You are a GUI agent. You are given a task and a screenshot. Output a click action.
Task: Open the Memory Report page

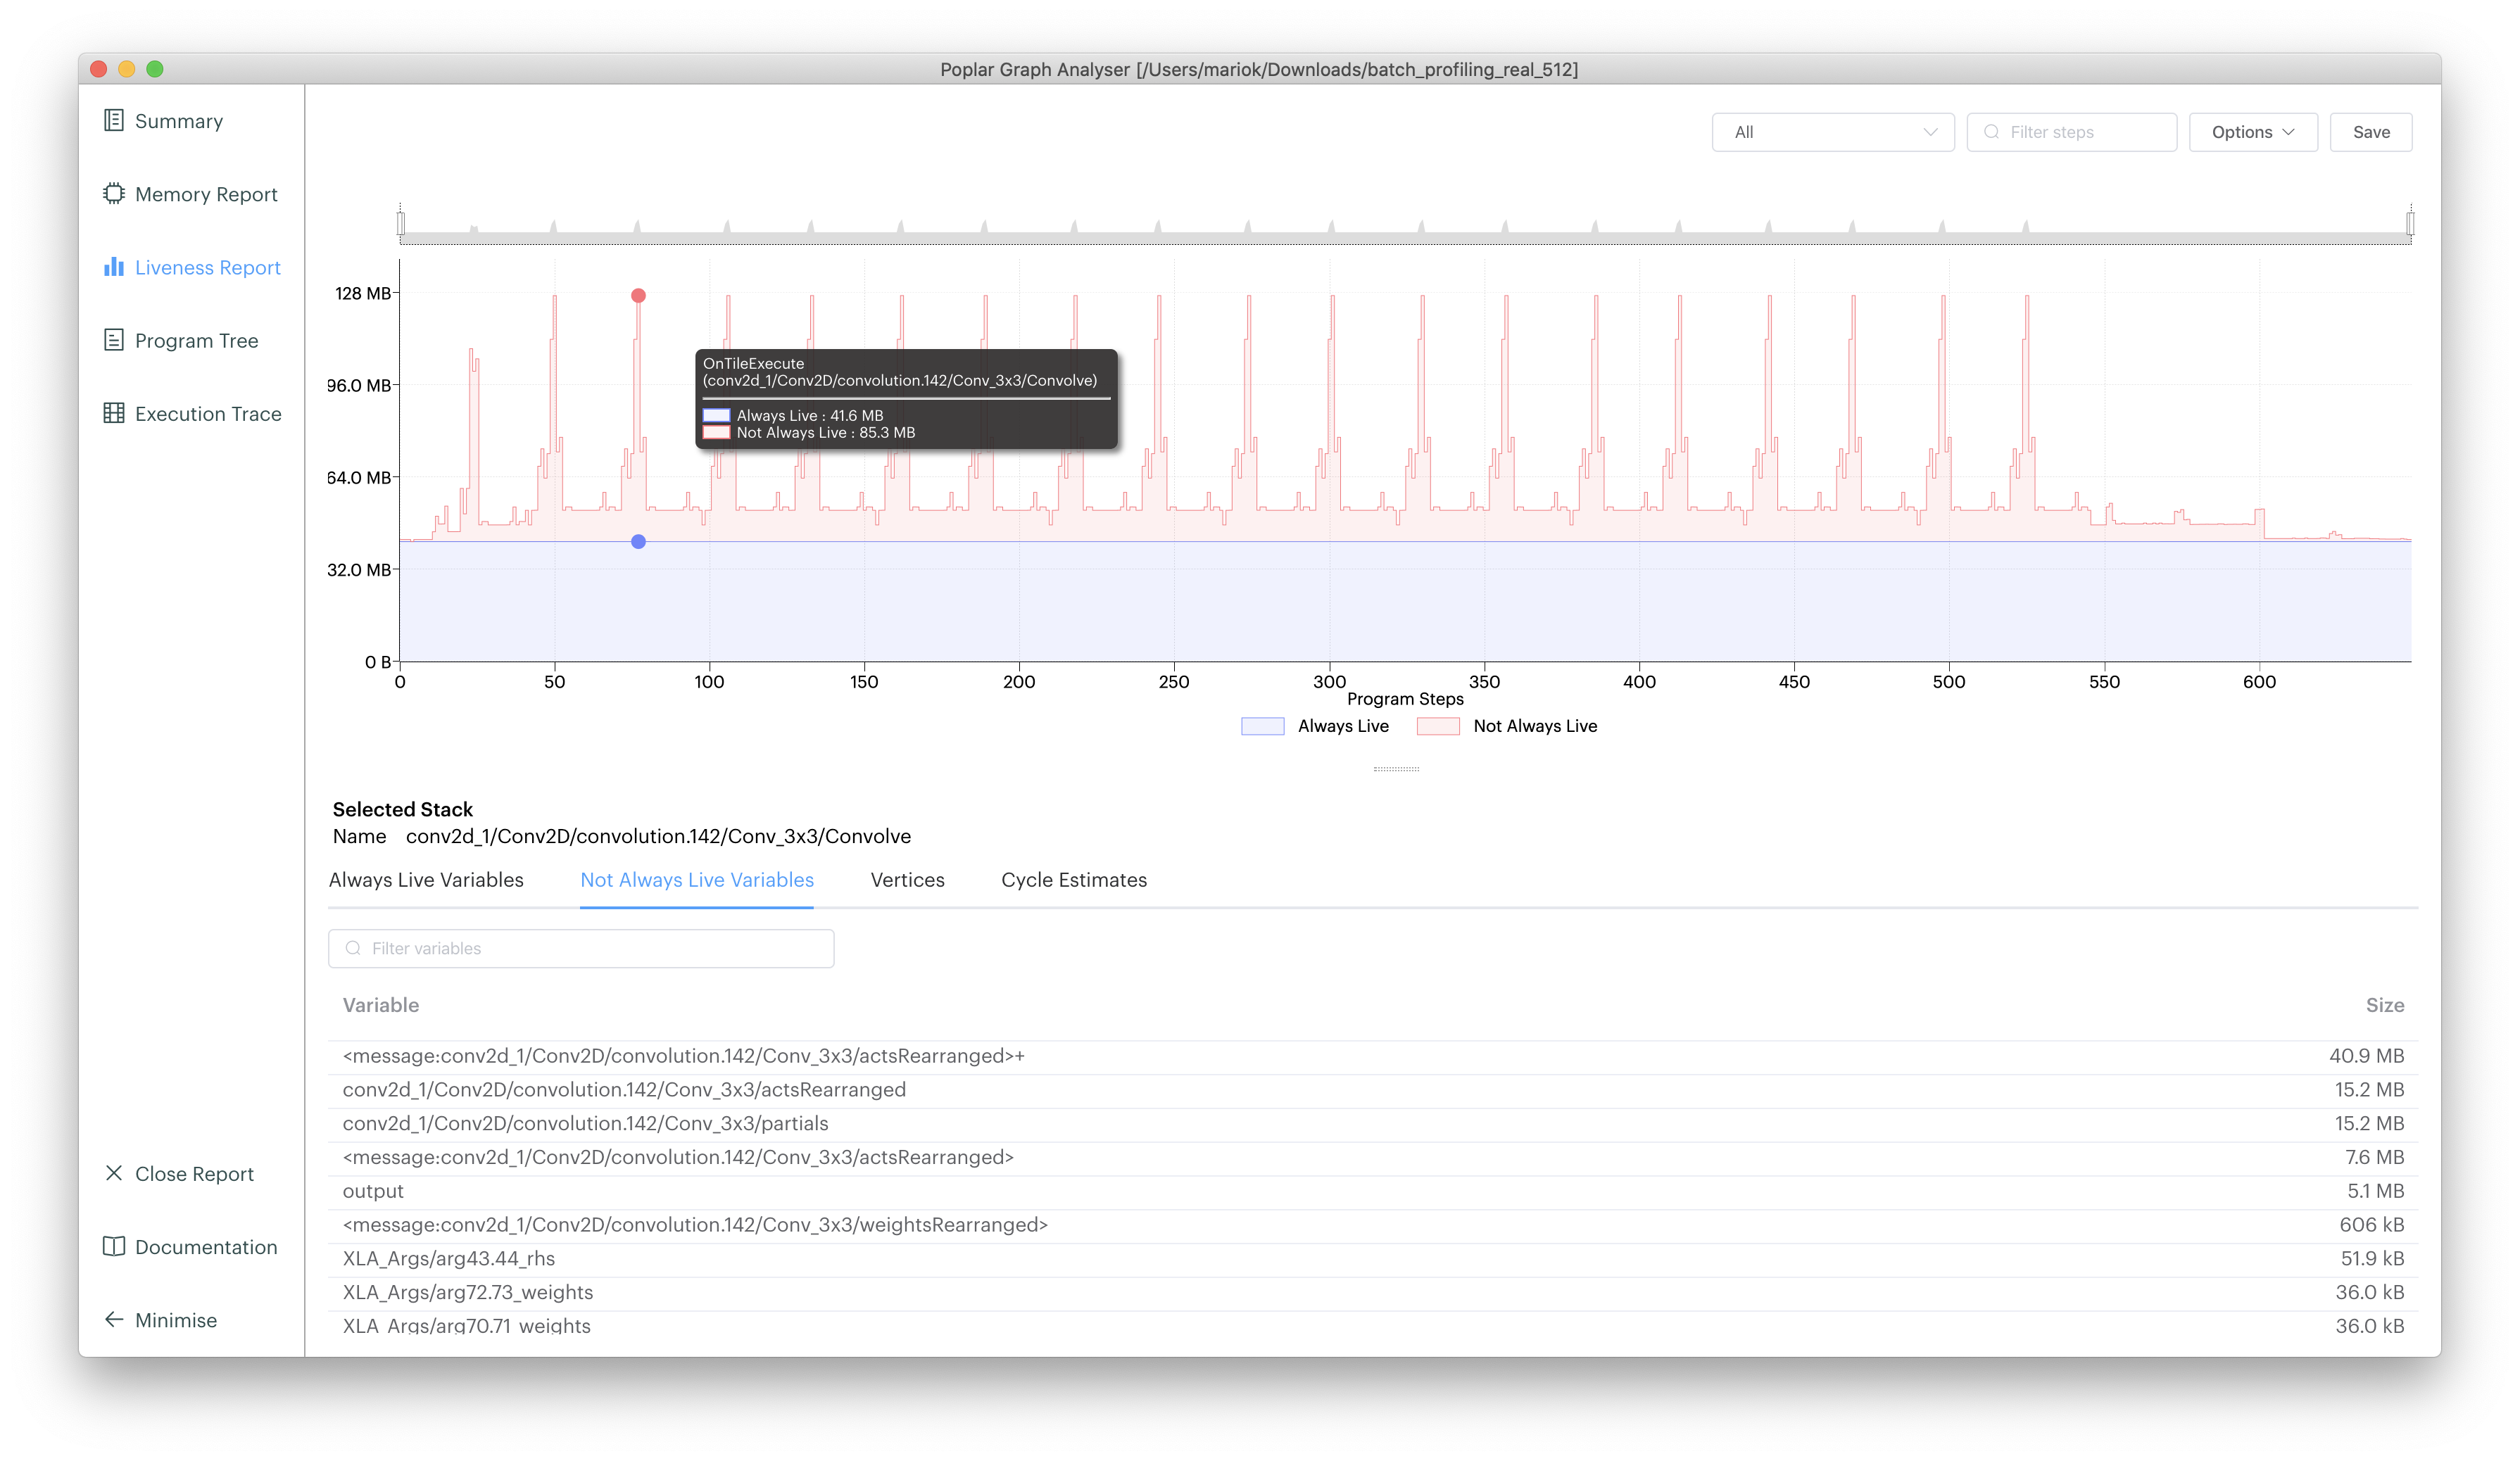[206, 194]
